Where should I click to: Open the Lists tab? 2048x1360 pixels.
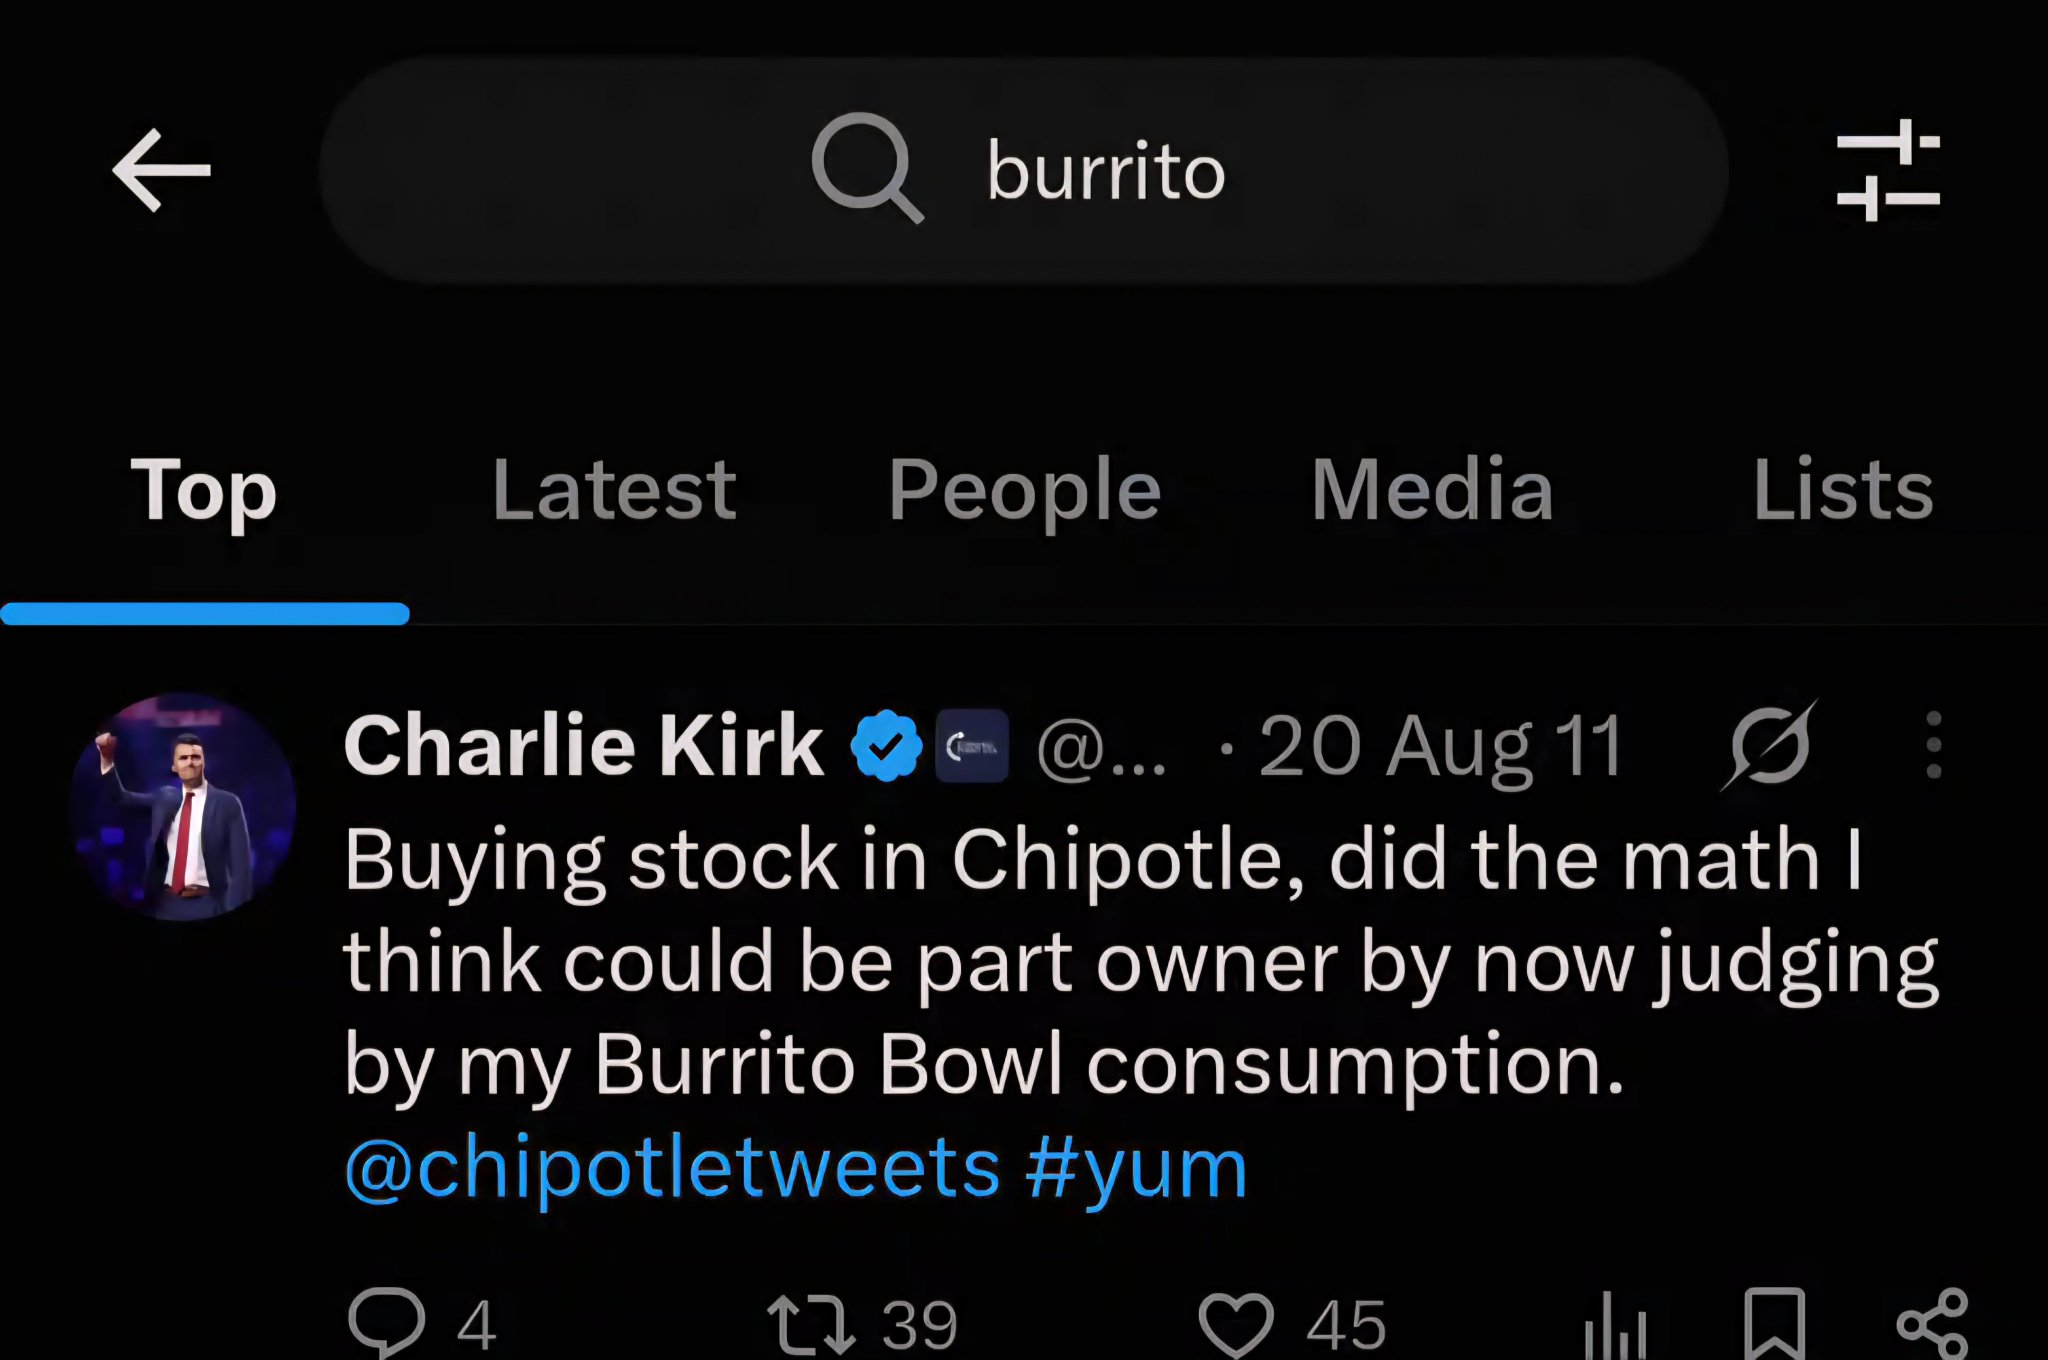pyautogui.click(x=1843, y=490)
